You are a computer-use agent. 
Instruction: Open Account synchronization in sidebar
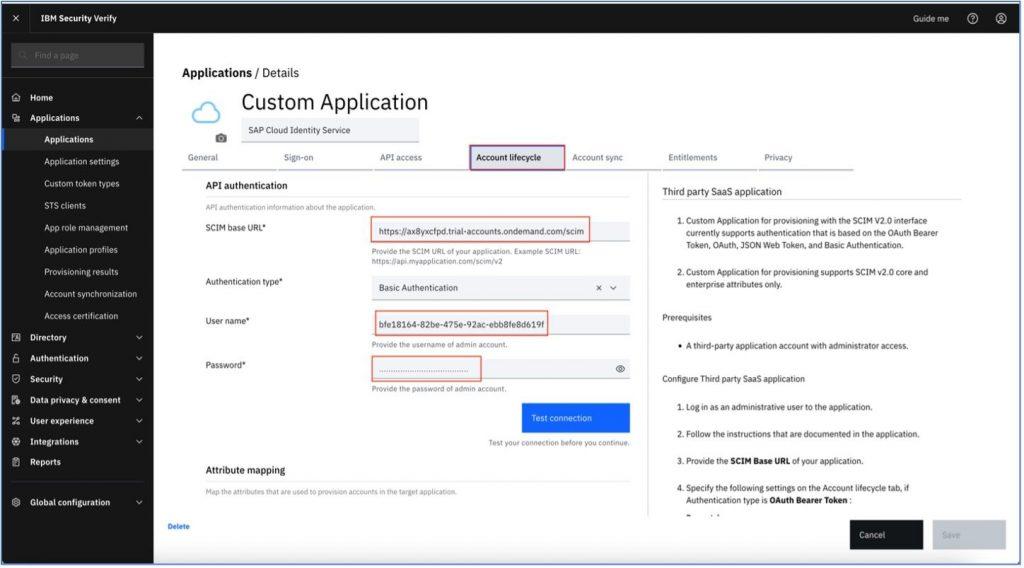click(x=90, y=294)
